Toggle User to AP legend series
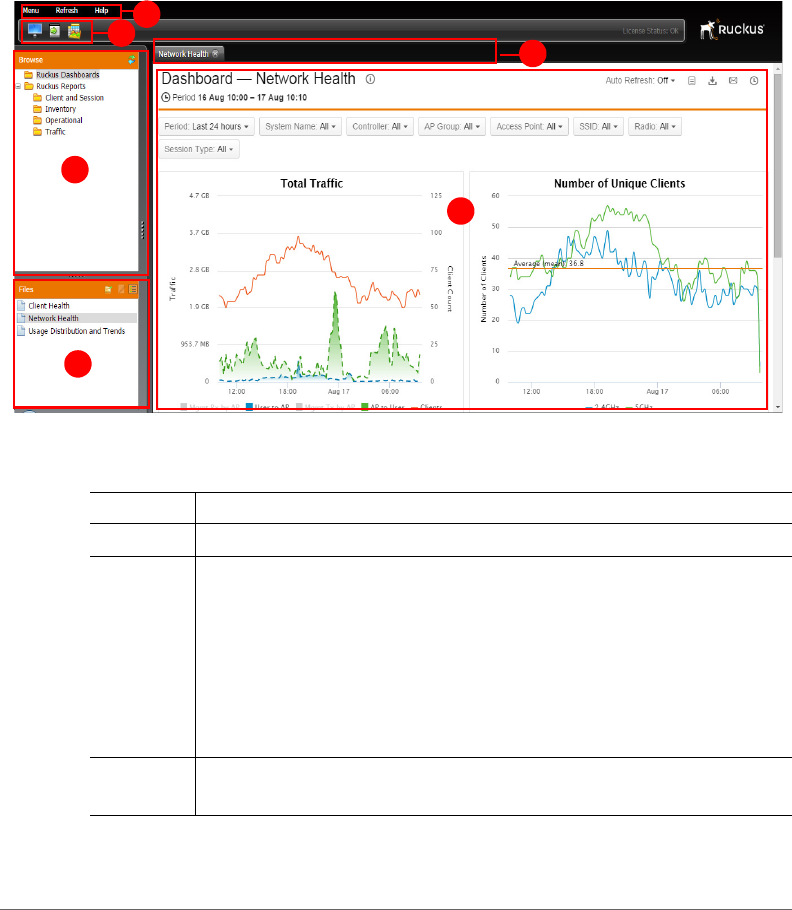The width and height of the screenshot is (792, 910). tap(267, 407)
